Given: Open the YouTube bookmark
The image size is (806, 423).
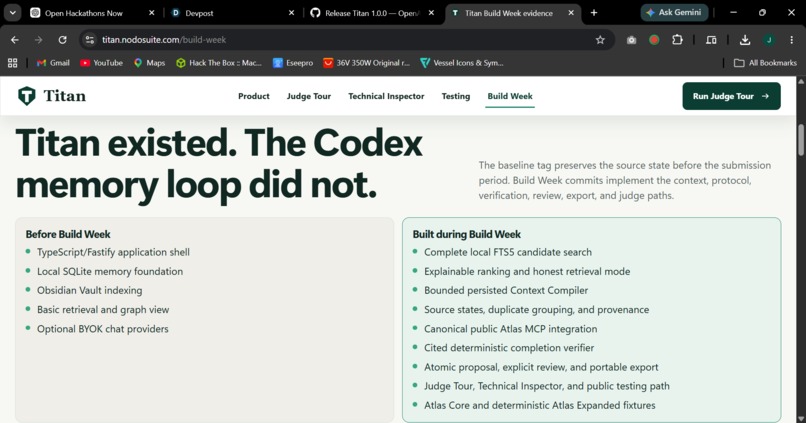Looking at the screenshot, I should coord(101,63).
